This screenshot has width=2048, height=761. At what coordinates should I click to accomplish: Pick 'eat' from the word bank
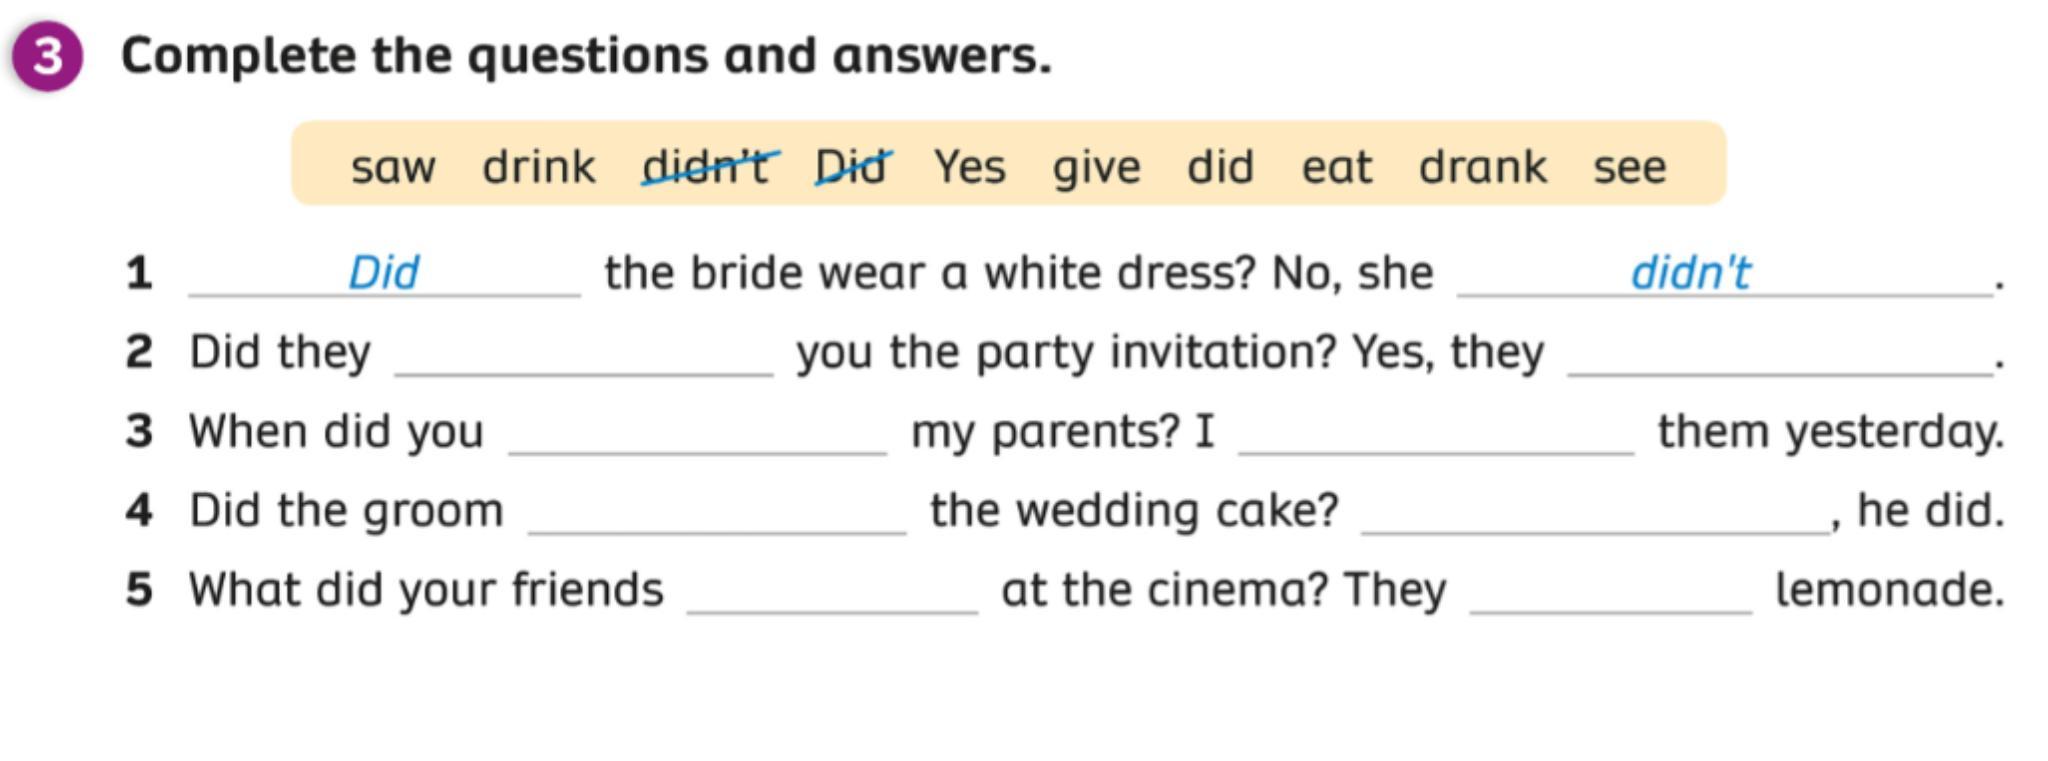click(x=1336, y=167)
